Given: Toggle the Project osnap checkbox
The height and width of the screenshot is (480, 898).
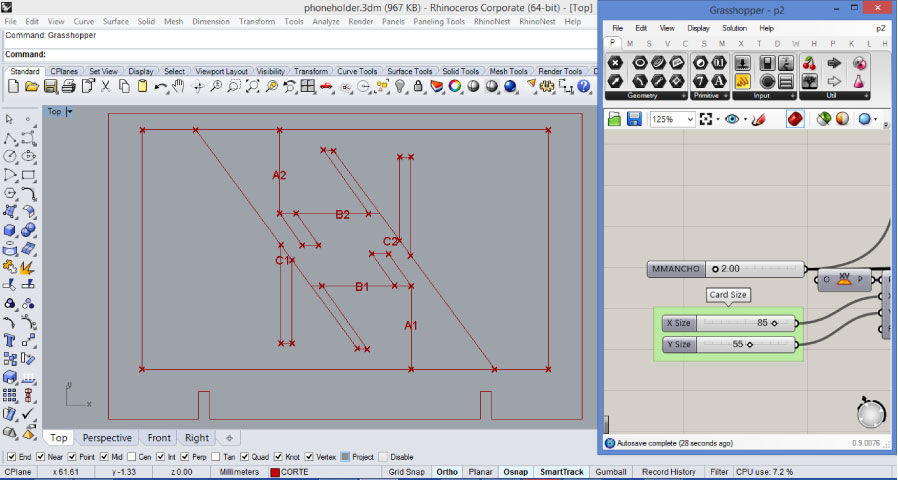Looking at the screenshot, I should (x=345, y=457).
